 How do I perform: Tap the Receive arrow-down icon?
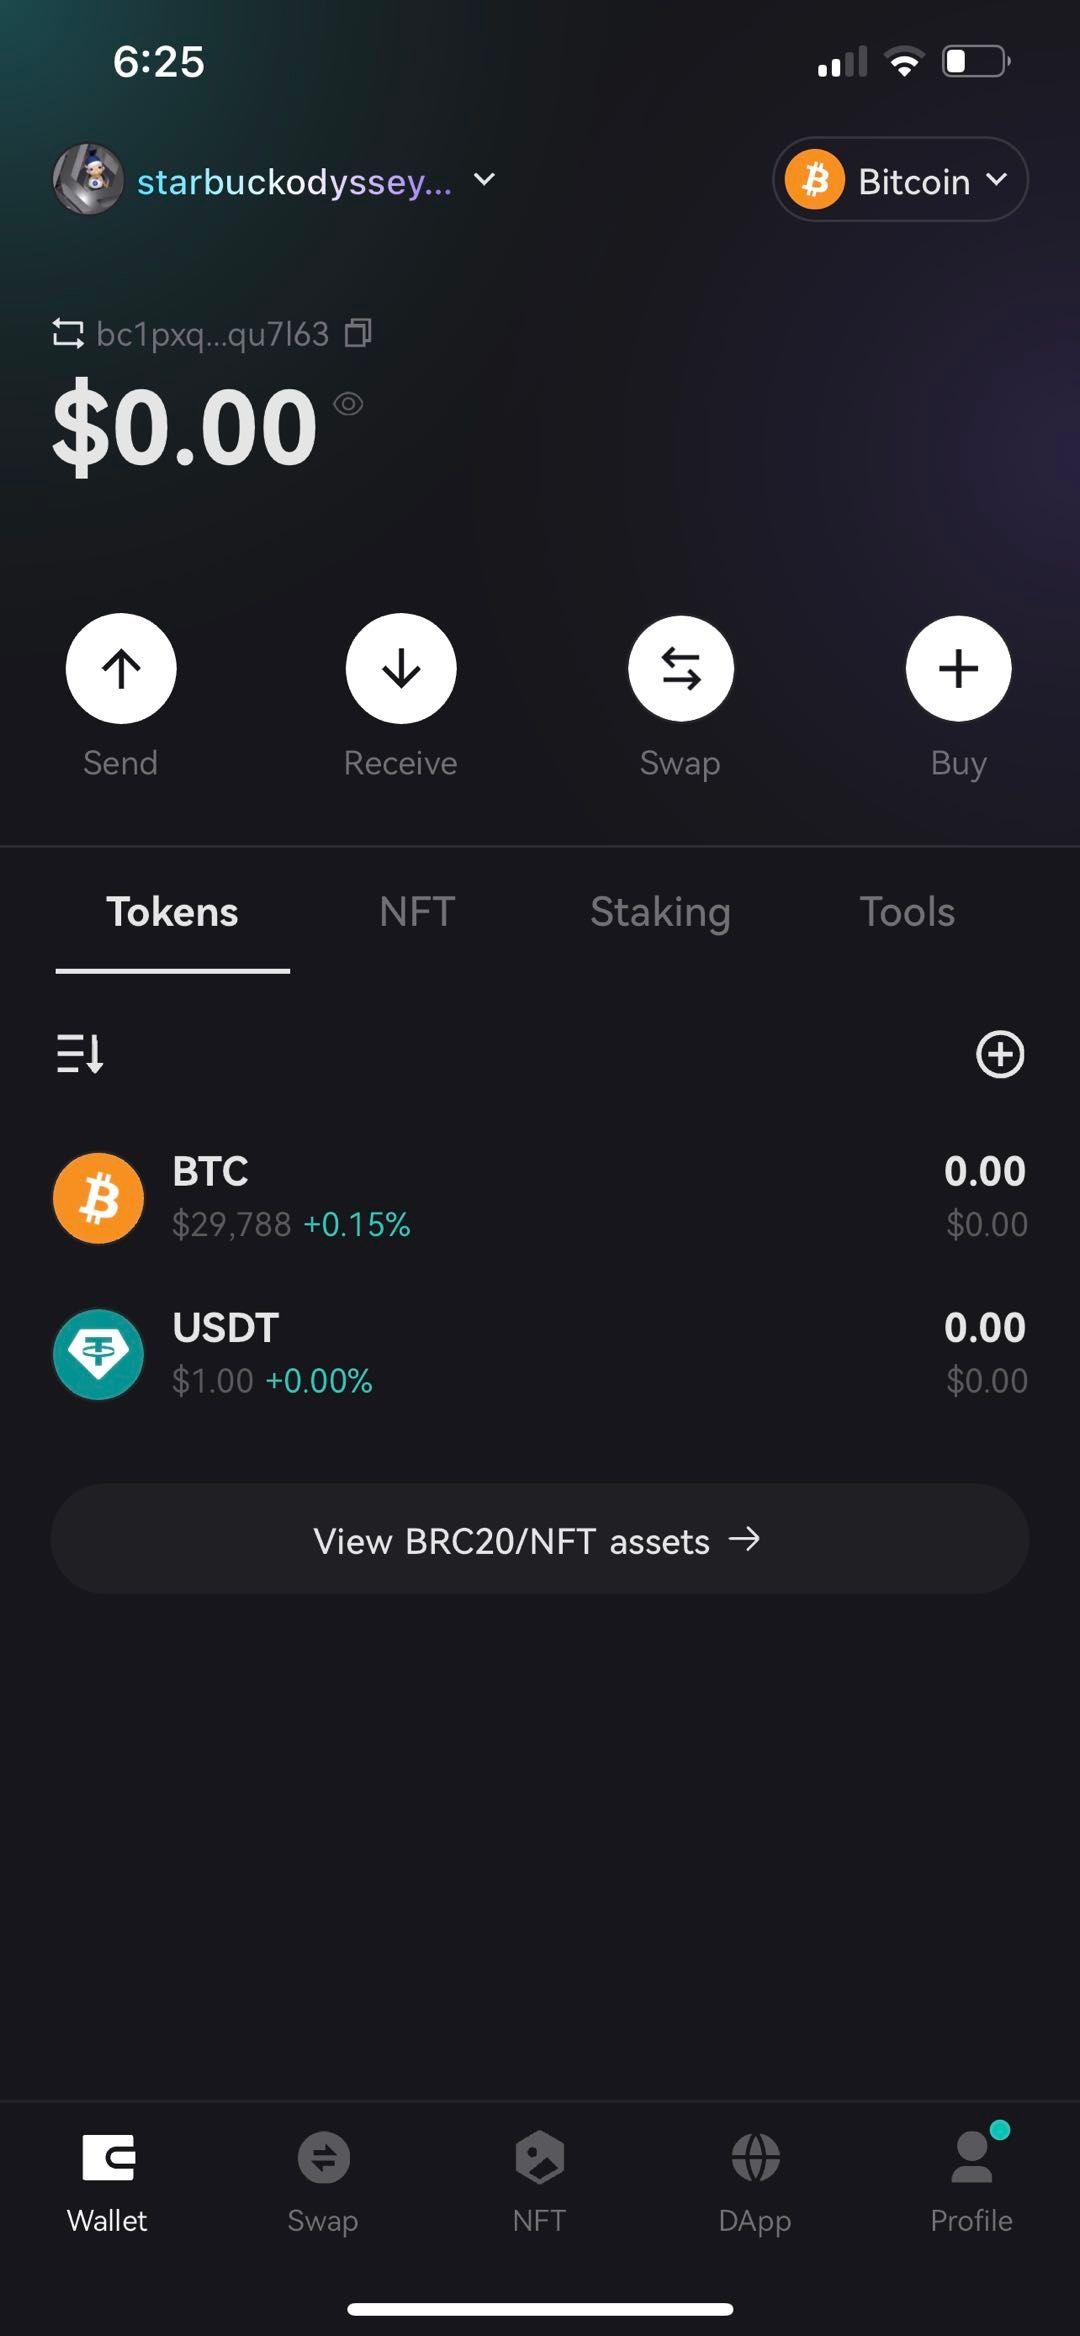[x=401, y=668]
